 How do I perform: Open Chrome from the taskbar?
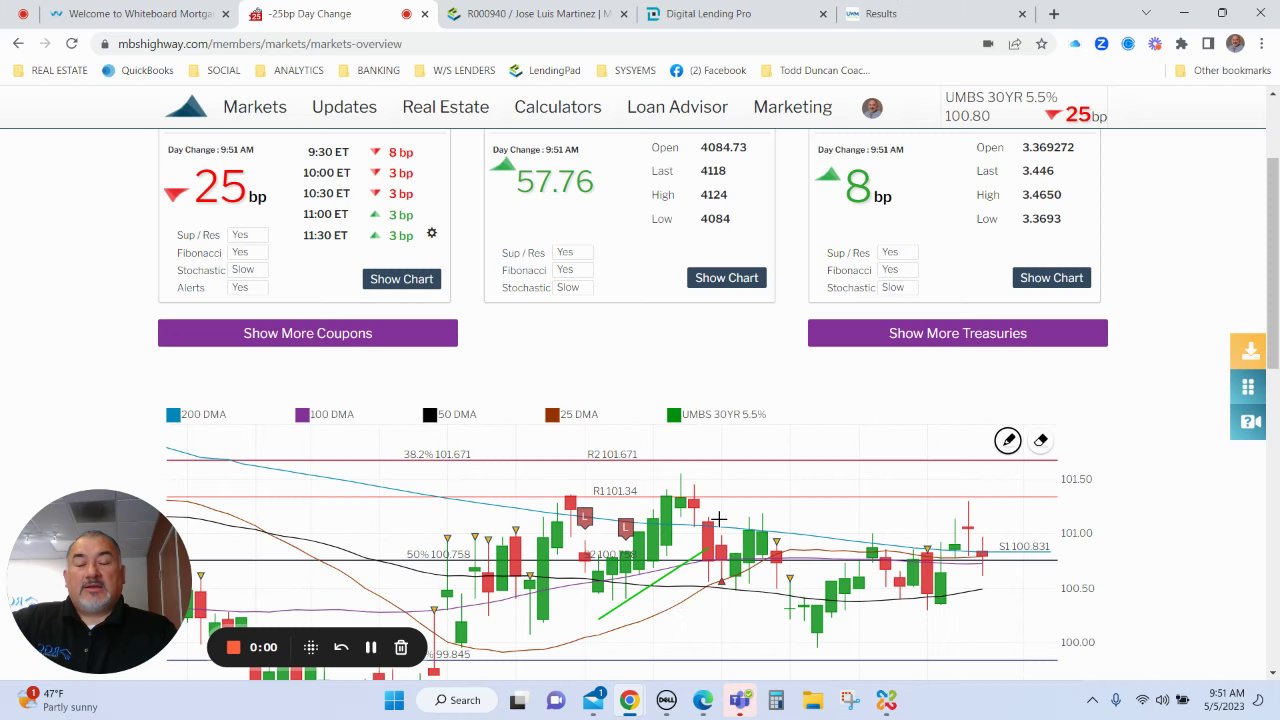[629, 700]
